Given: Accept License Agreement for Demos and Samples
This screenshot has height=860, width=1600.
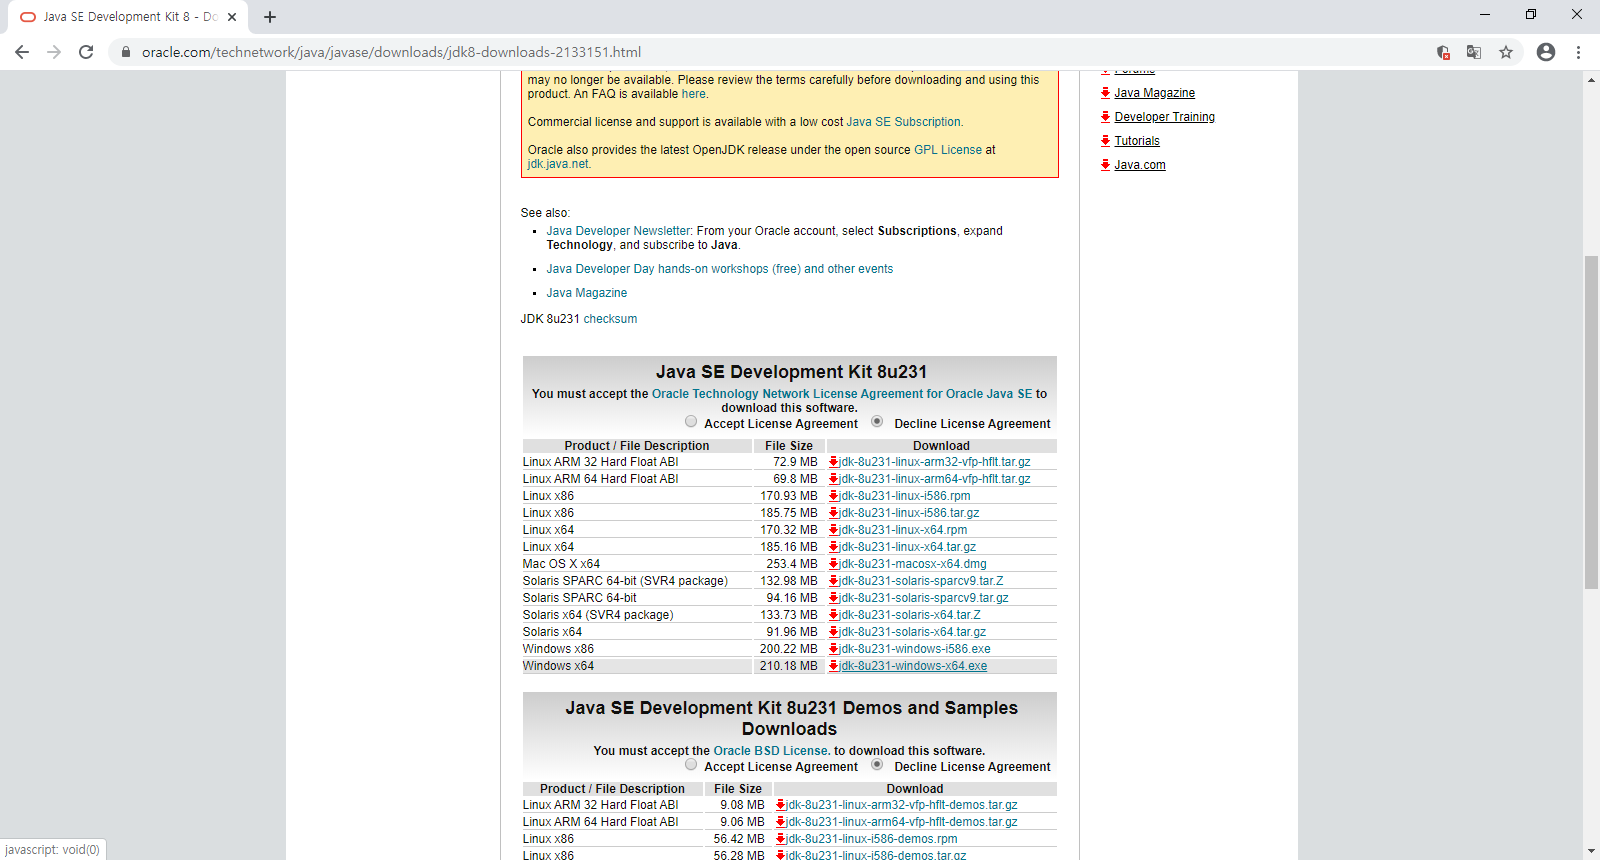Looking at the screenshot, I should (691, 764).
